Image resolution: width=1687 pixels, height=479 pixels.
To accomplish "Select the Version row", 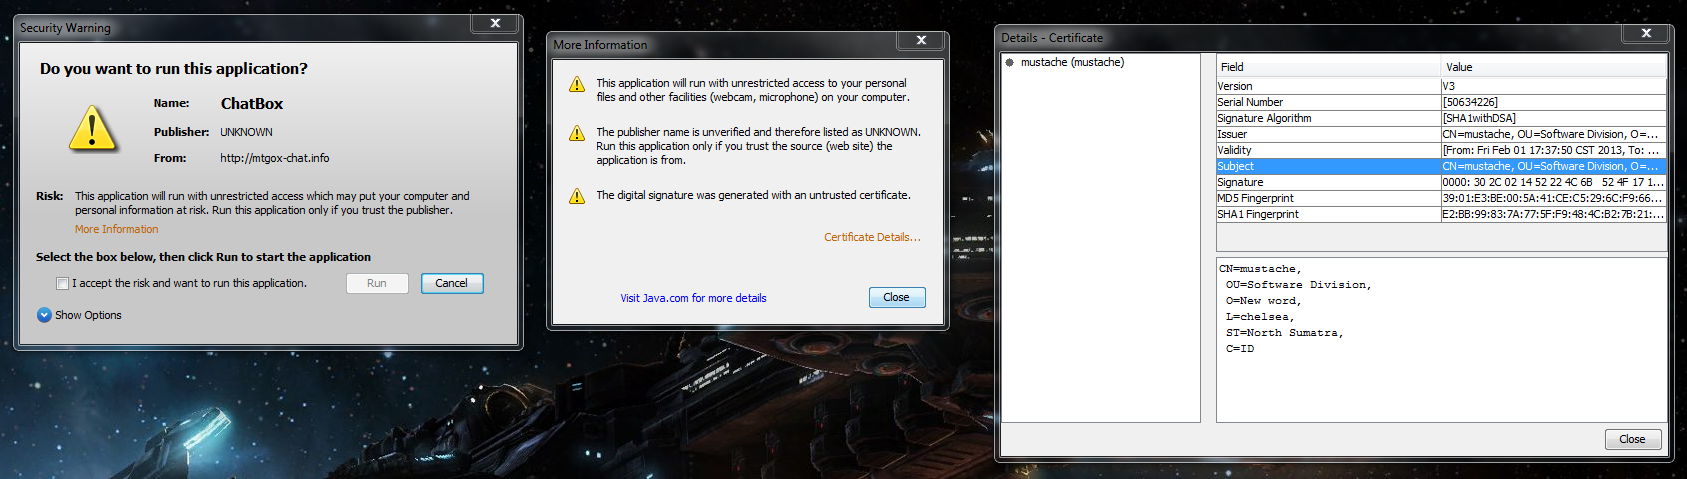I will 1441,86.
